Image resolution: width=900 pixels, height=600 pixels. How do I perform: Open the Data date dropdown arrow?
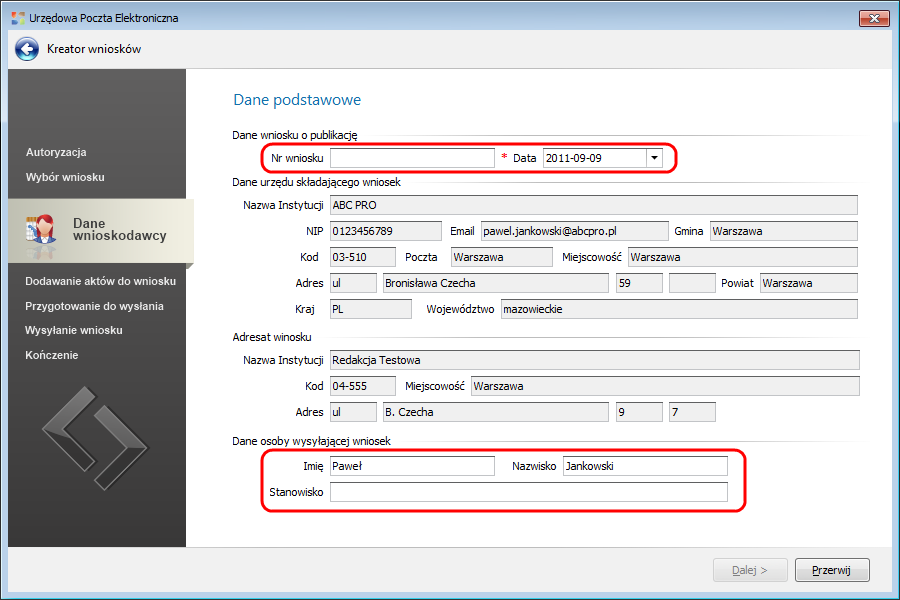pos(654,158)
